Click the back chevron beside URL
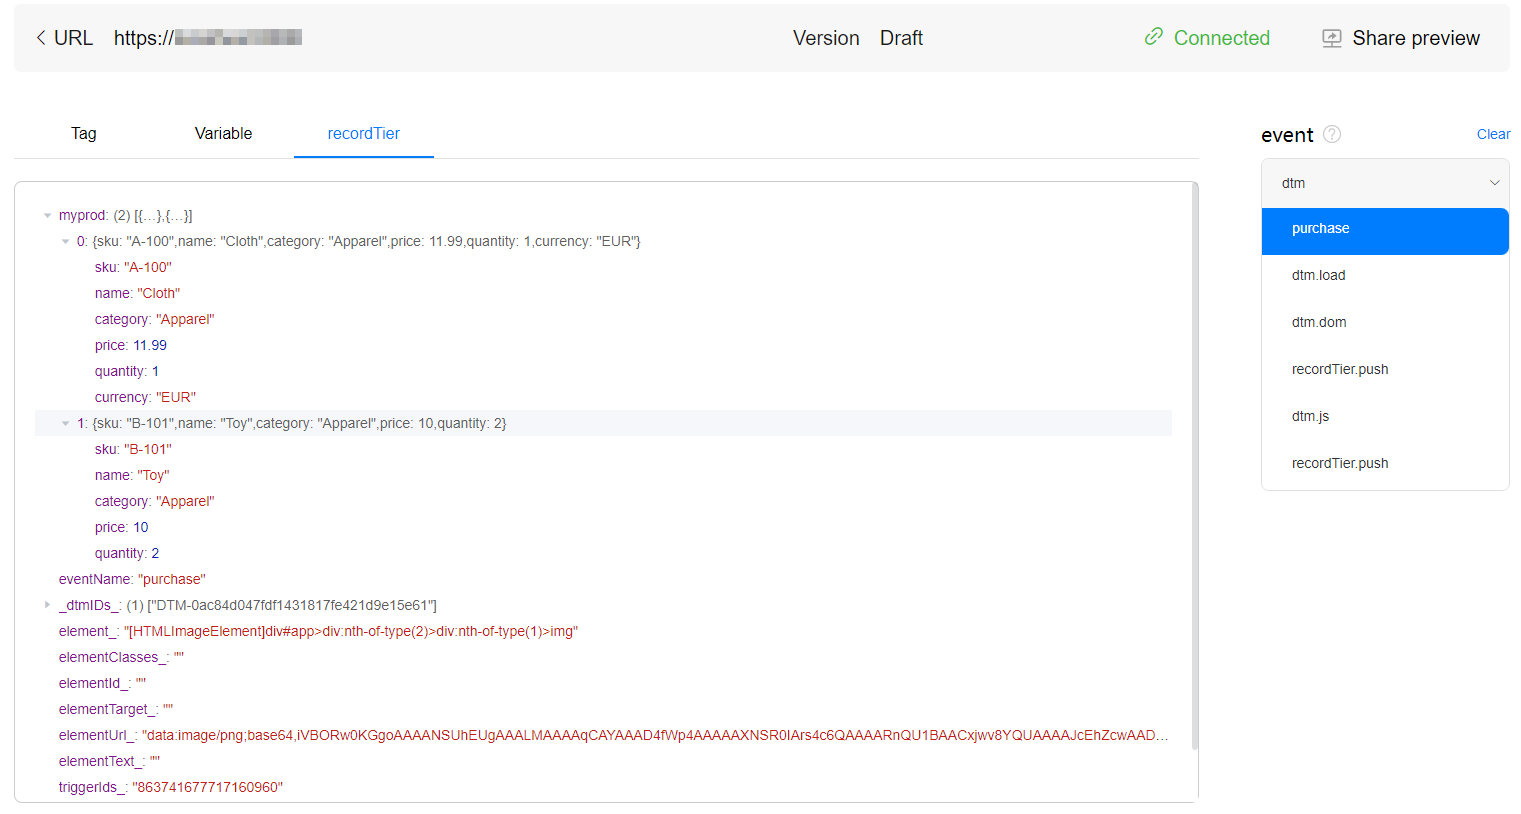 pyautogui.click(x=41, y=38)
